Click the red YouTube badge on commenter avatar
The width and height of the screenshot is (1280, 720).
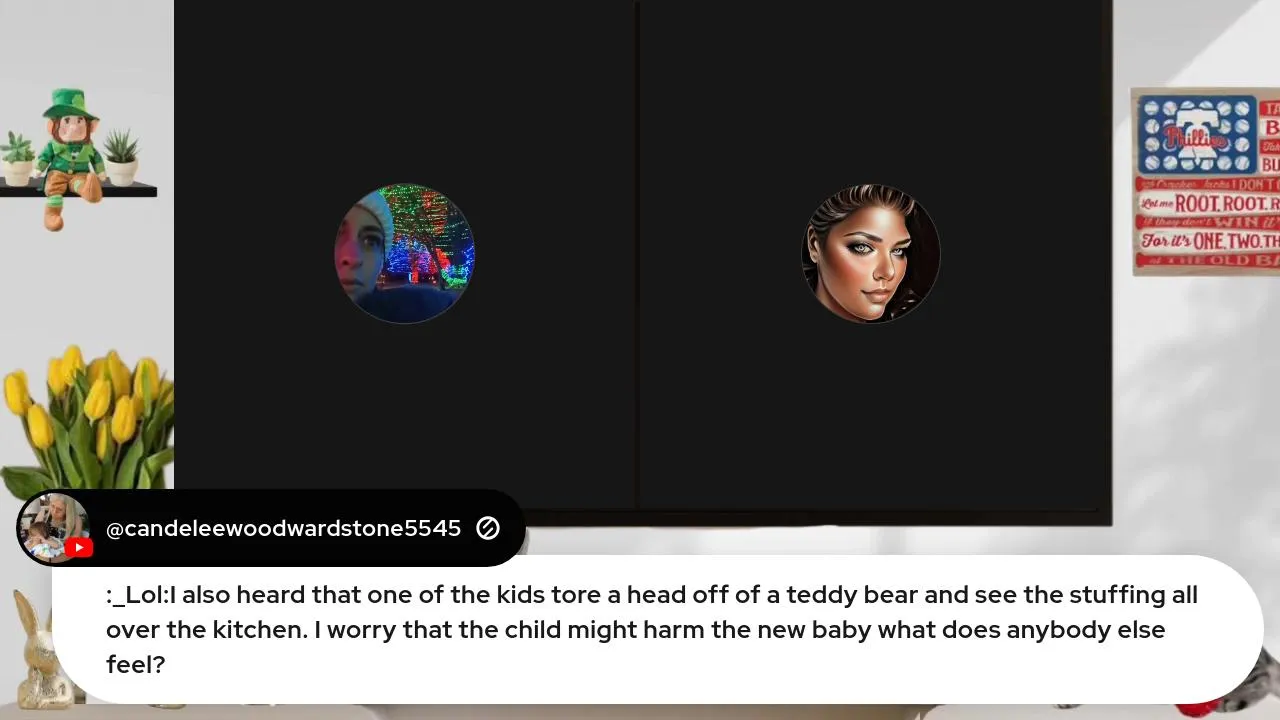(x=79, y=547)
